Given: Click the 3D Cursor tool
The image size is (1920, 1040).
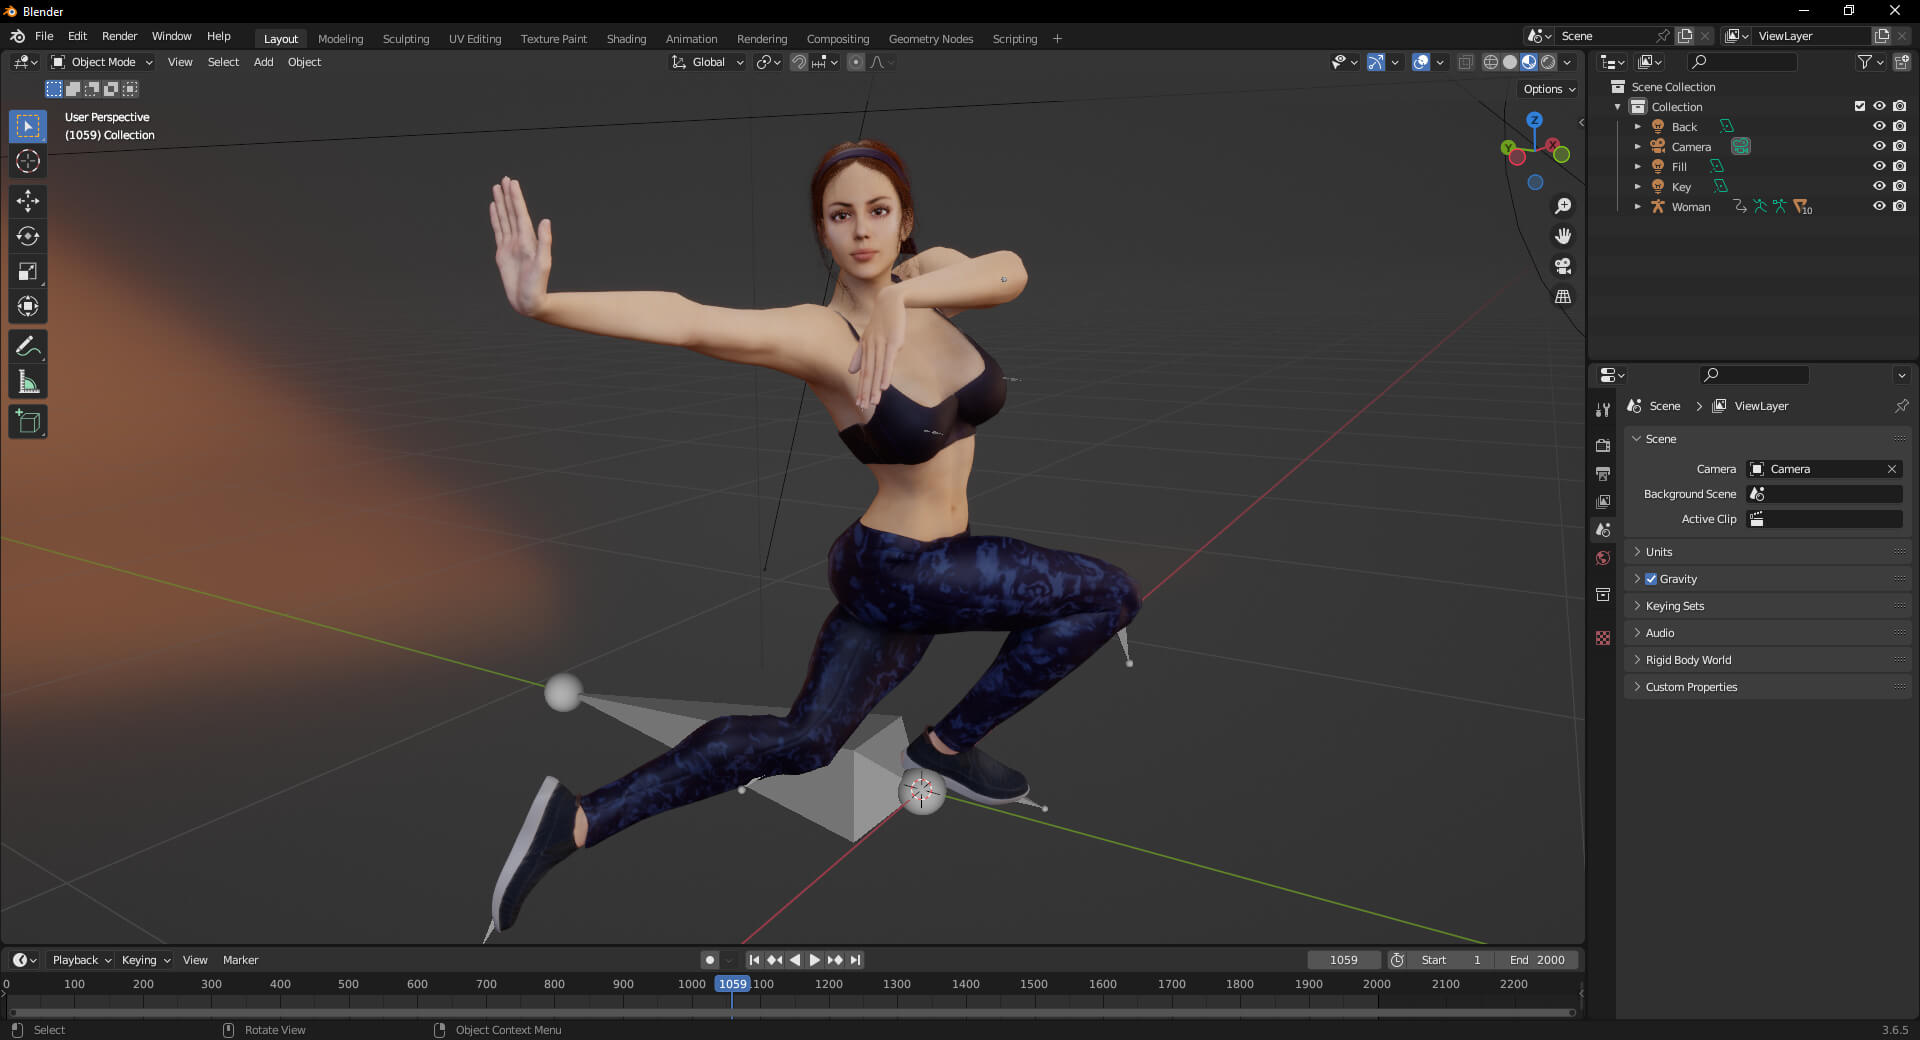Looking at the screenshot, I should [x=28, y=161].
